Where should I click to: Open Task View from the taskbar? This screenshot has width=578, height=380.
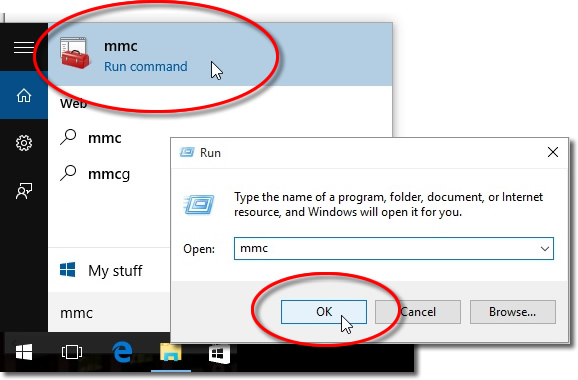[72, 352]
